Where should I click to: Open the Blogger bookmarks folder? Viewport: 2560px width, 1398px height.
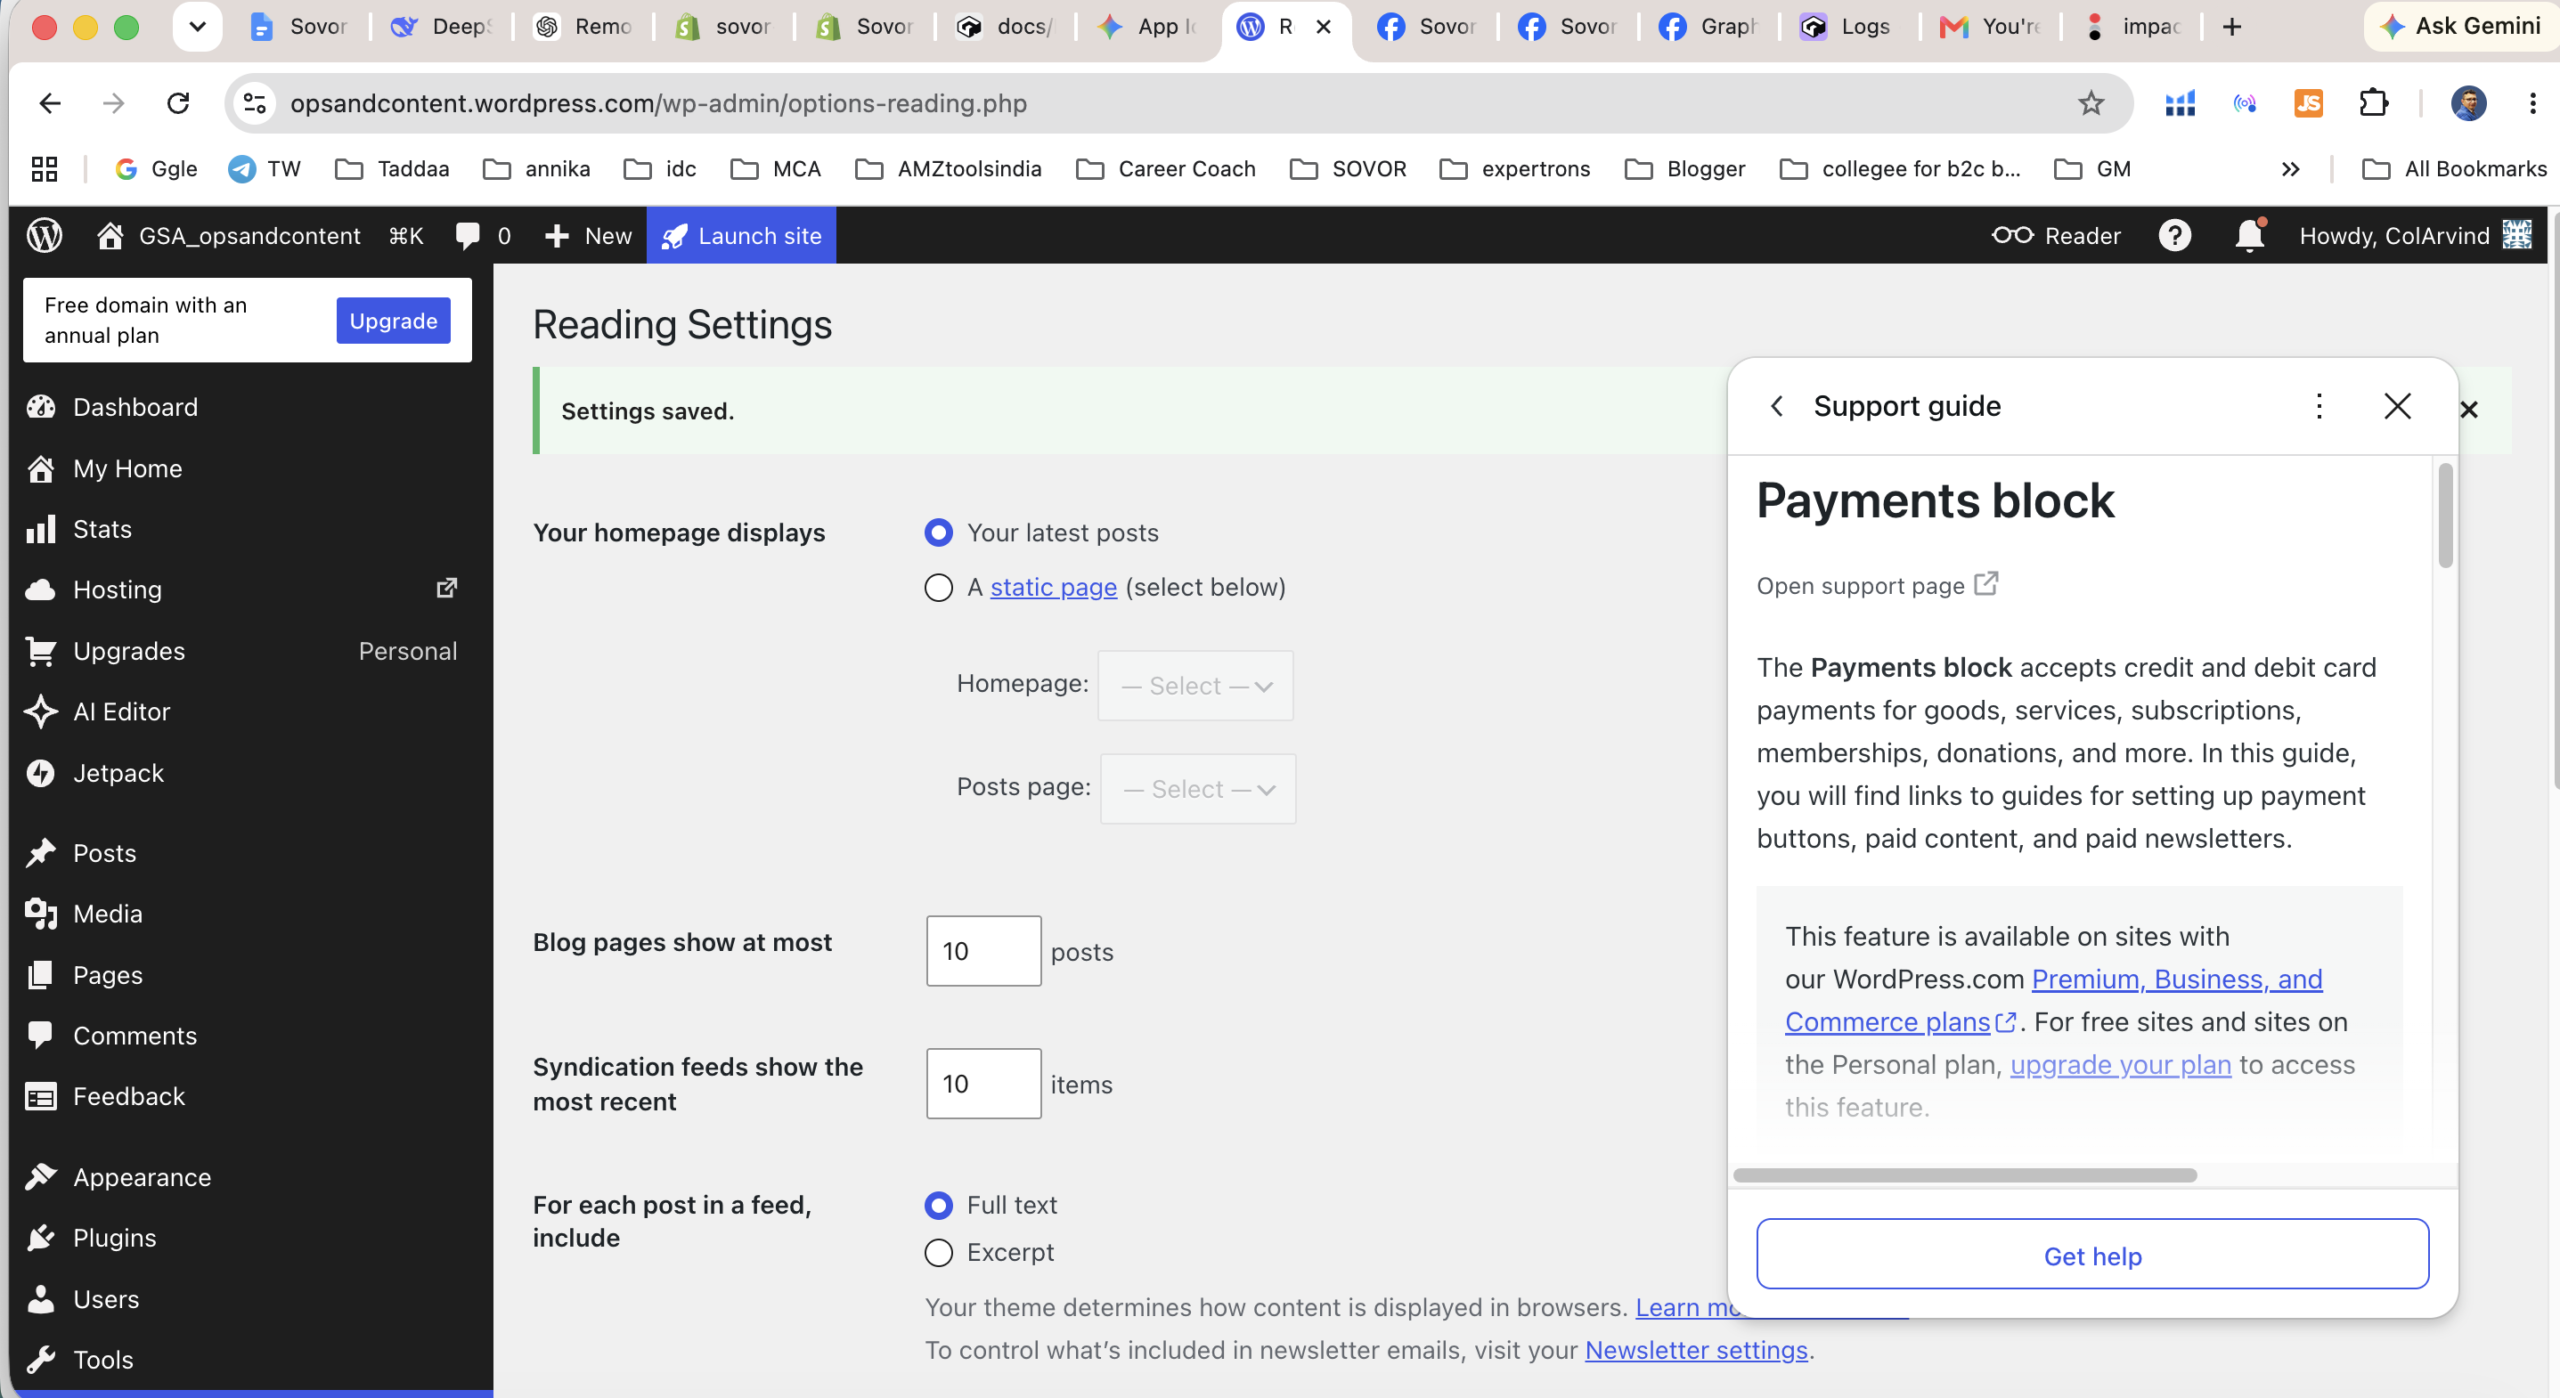1685,169
